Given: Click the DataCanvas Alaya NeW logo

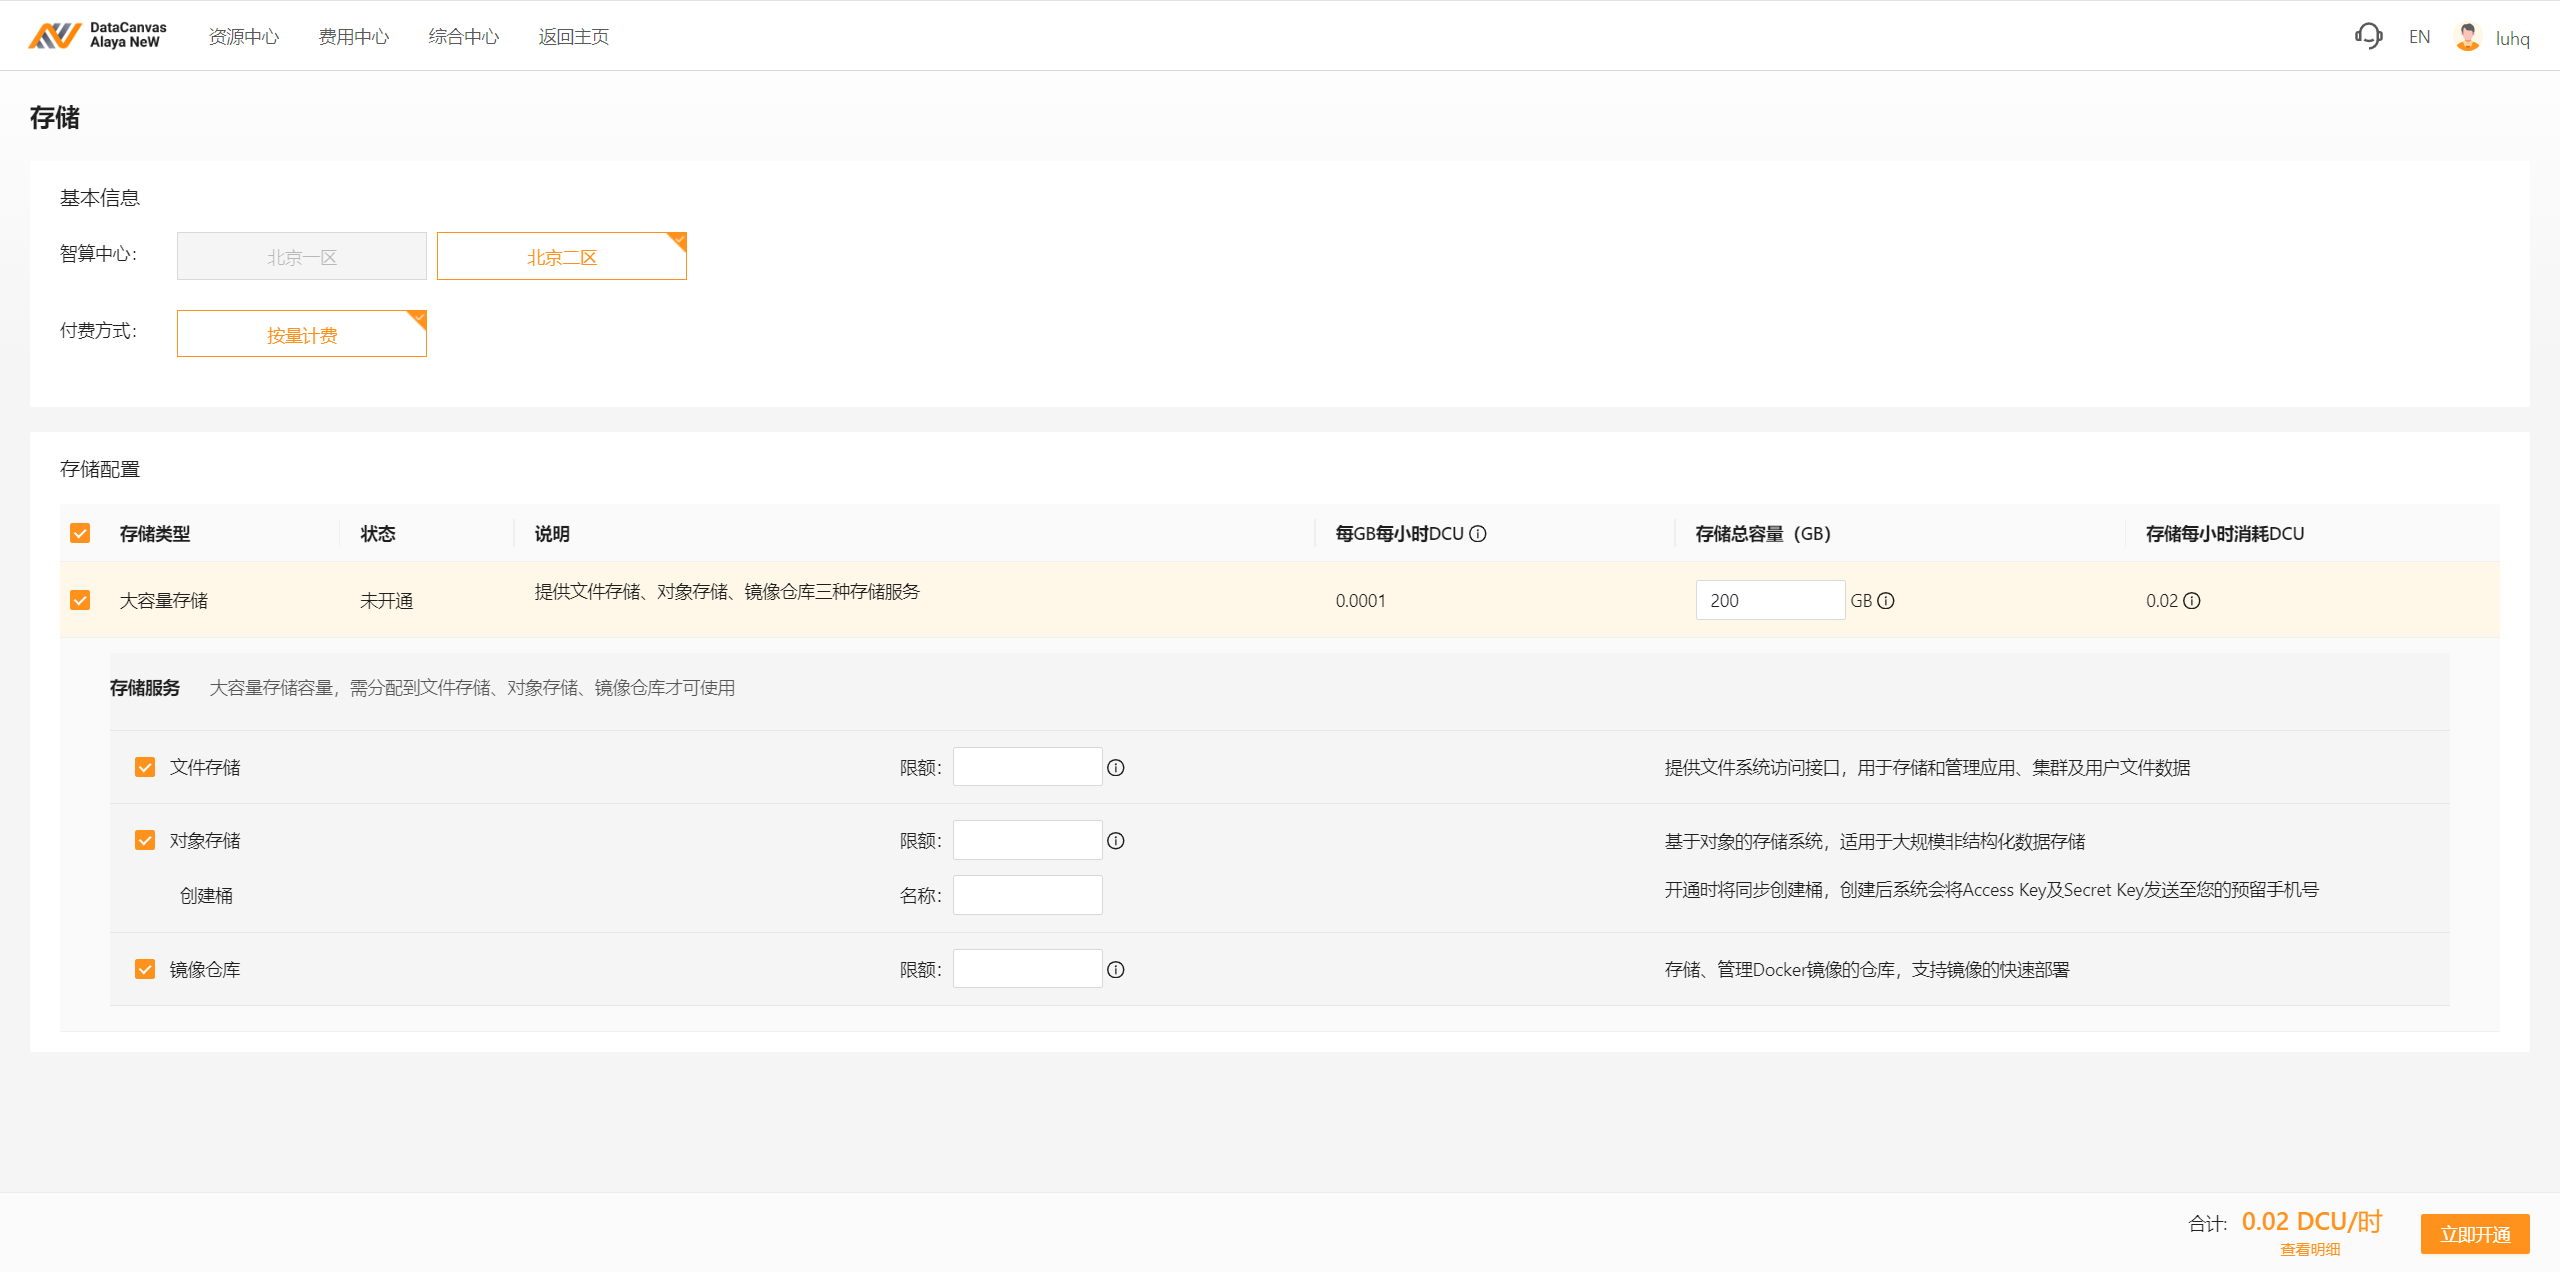Looking at the screenshot, I should 98,36.
